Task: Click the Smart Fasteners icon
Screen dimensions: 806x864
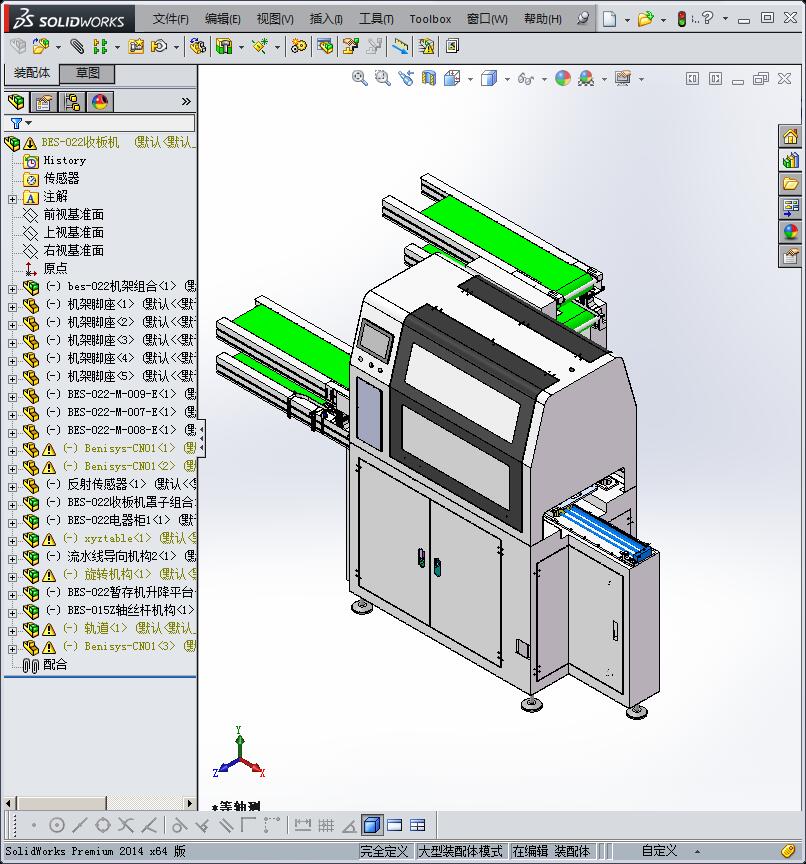Action: (x=136, y=46)
